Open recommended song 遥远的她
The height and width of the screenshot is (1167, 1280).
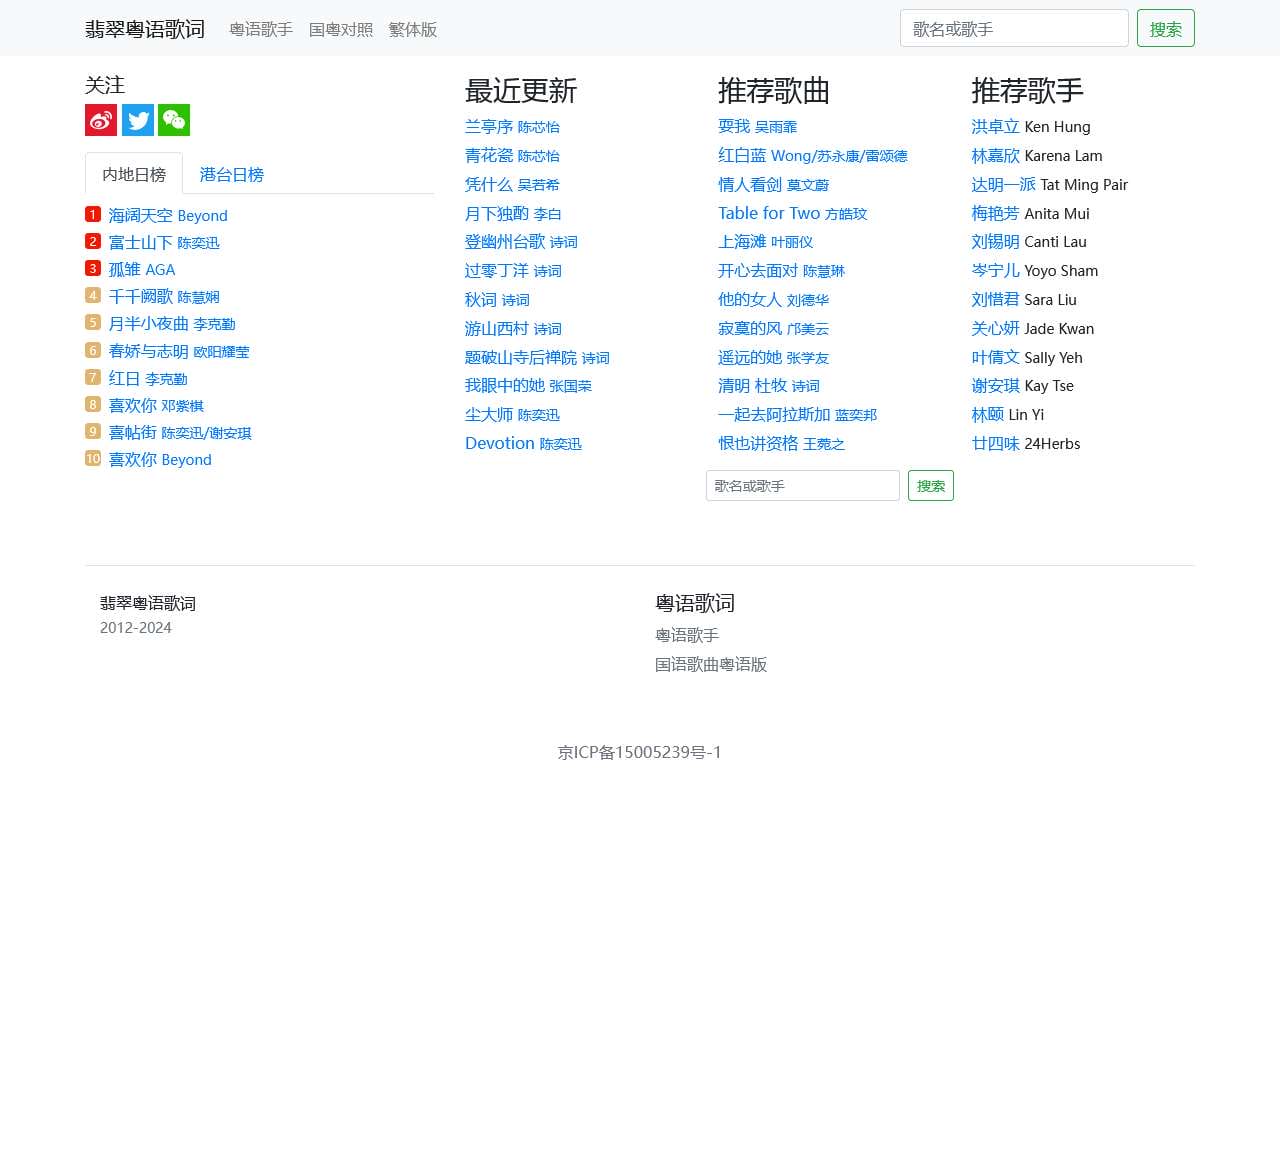click(774, 357)
